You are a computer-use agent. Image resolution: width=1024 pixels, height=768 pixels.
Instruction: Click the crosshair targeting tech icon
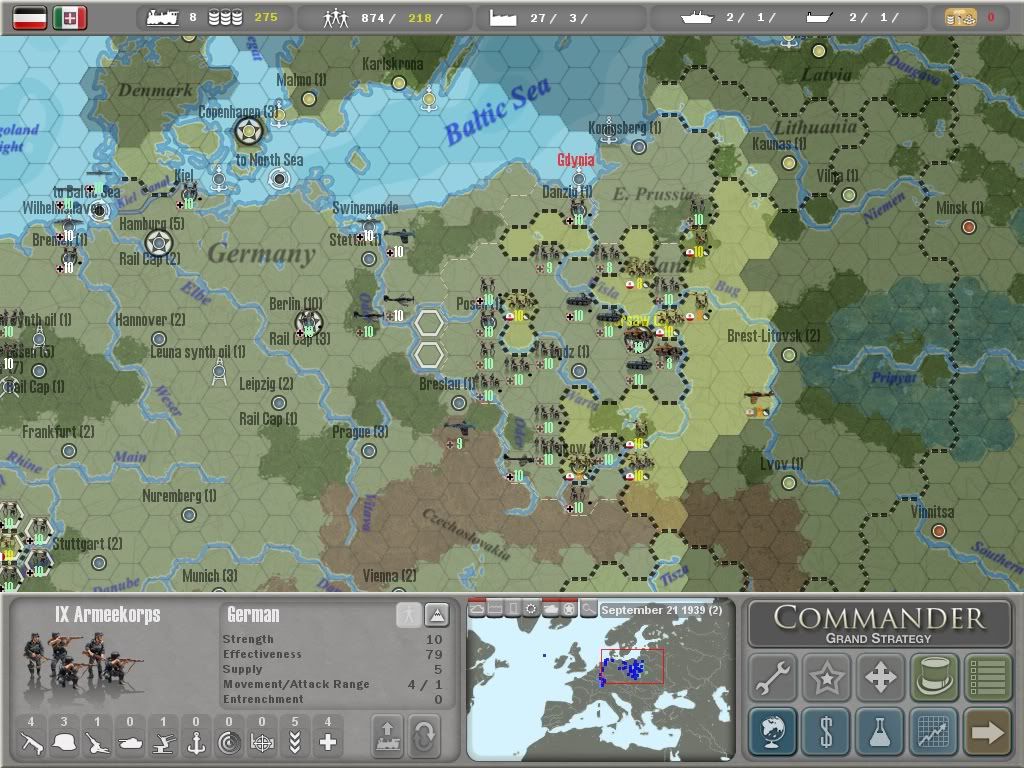pos(262,743)
